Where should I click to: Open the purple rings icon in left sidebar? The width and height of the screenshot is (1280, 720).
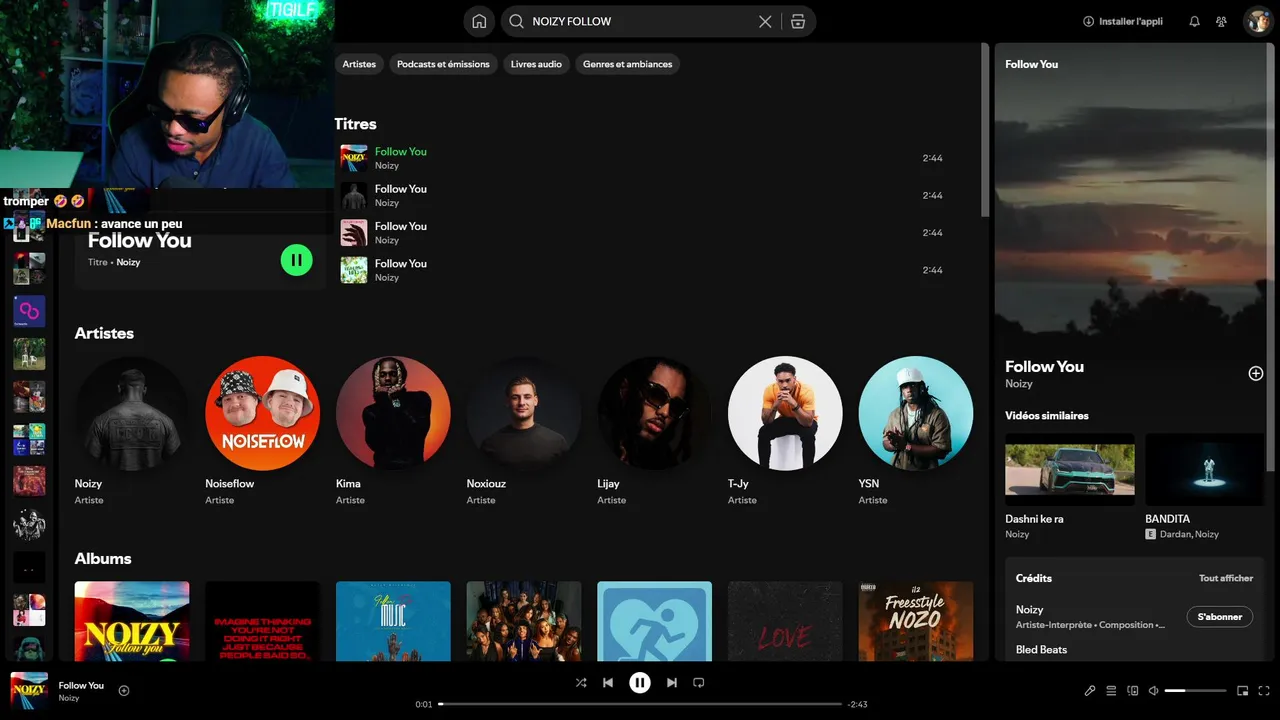[x=29, y=311]
